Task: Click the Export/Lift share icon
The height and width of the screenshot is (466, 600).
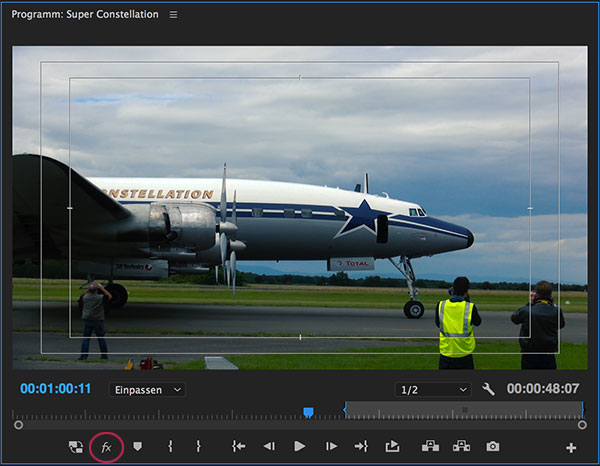Action: click(x=392, y=446)
